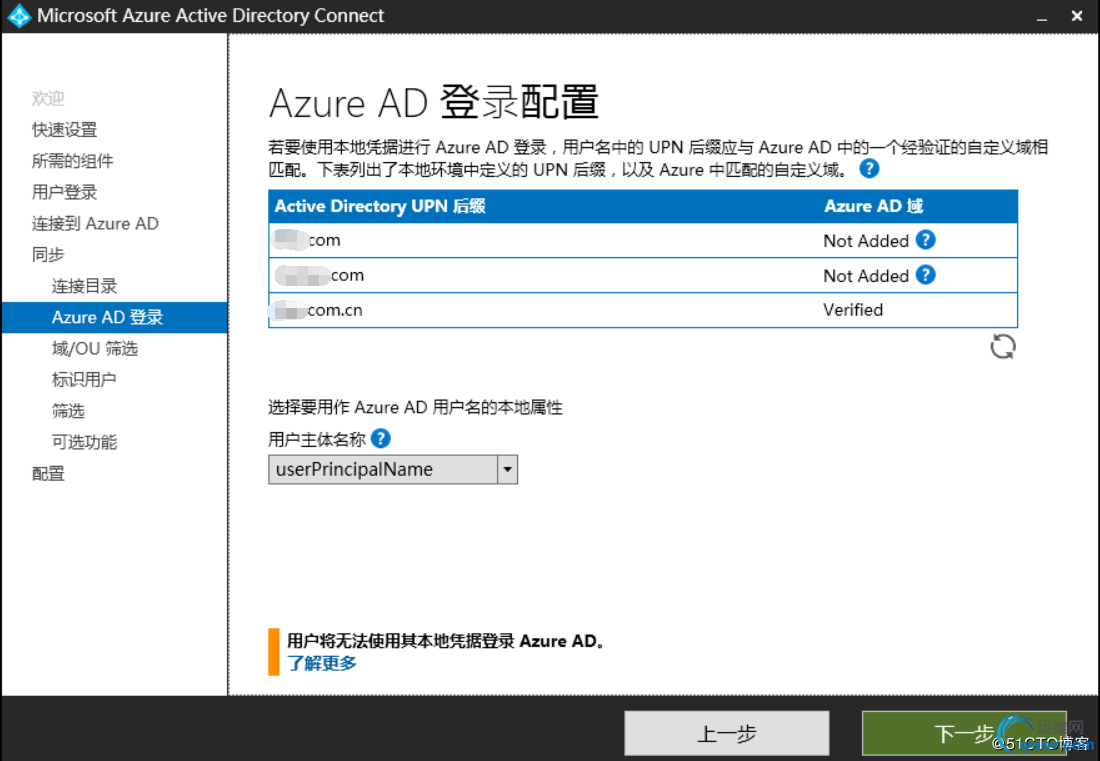The height and width of the screenshot is (761, 1100).
Task: Click the warning text 用户将无法使用其本地凭据登录 Azure AD
Action: 445,640
